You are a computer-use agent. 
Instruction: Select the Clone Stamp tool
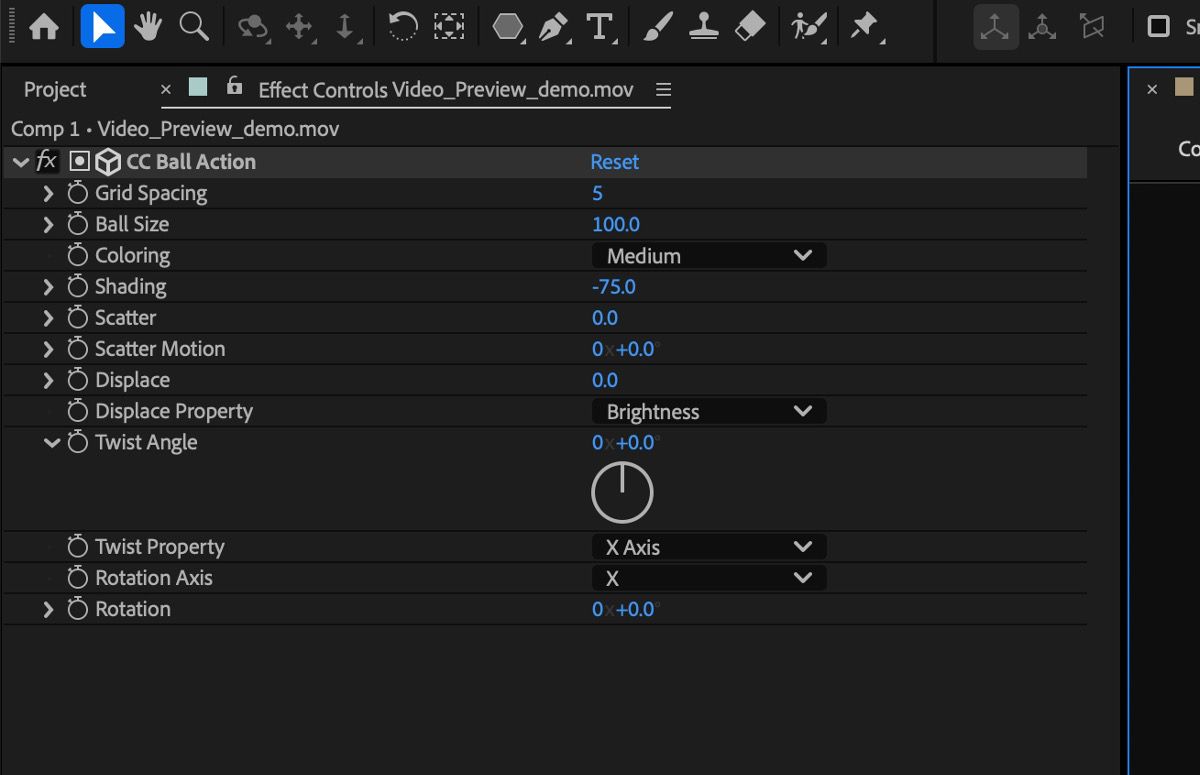point(705,27)
